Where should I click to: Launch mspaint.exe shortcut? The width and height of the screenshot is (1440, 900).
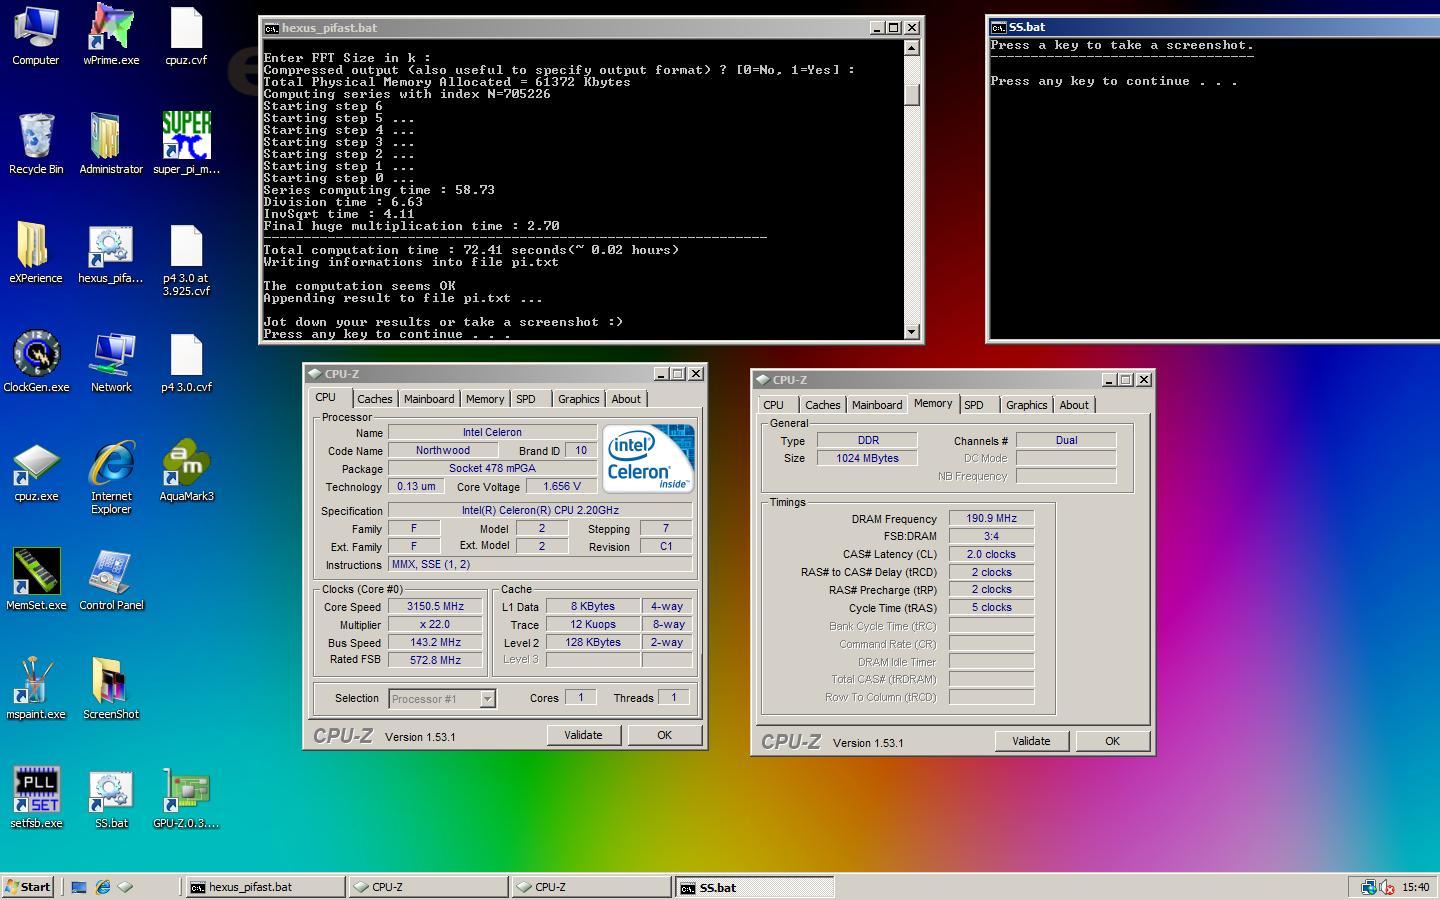pos(36,690)
